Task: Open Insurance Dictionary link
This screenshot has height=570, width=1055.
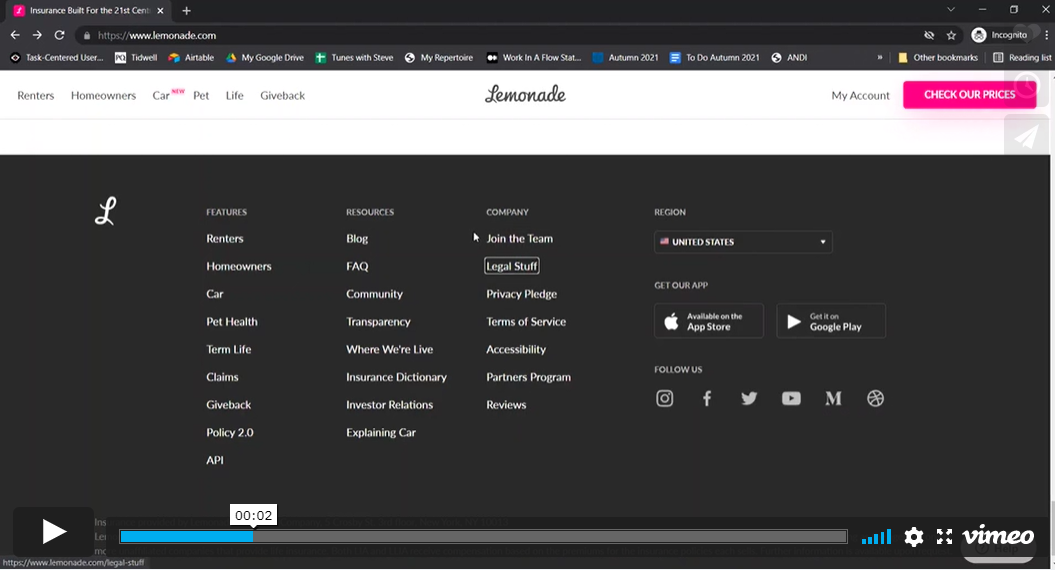Action: click(x=396, y=377)
